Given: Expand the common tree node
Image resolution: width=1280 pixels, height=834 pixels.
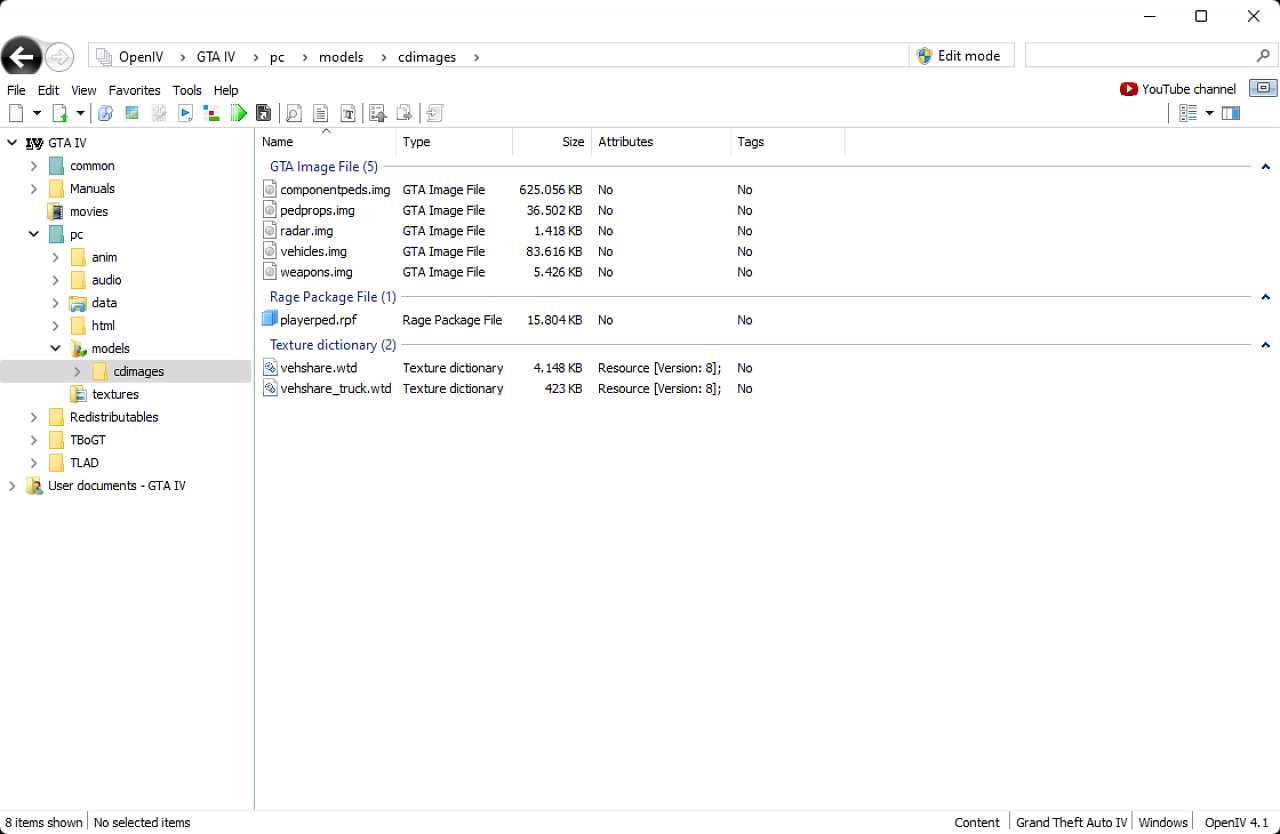Looking at the screenshot, I should [x=34, y=166].
